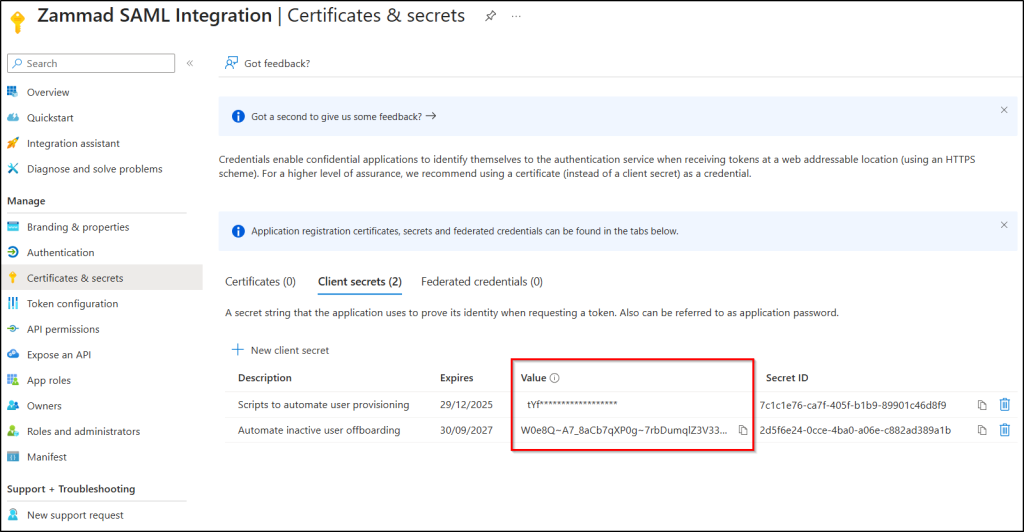Copy Secret ID of offboarding secret
This screenshot has width=1024, height=532.
[982, 430]
